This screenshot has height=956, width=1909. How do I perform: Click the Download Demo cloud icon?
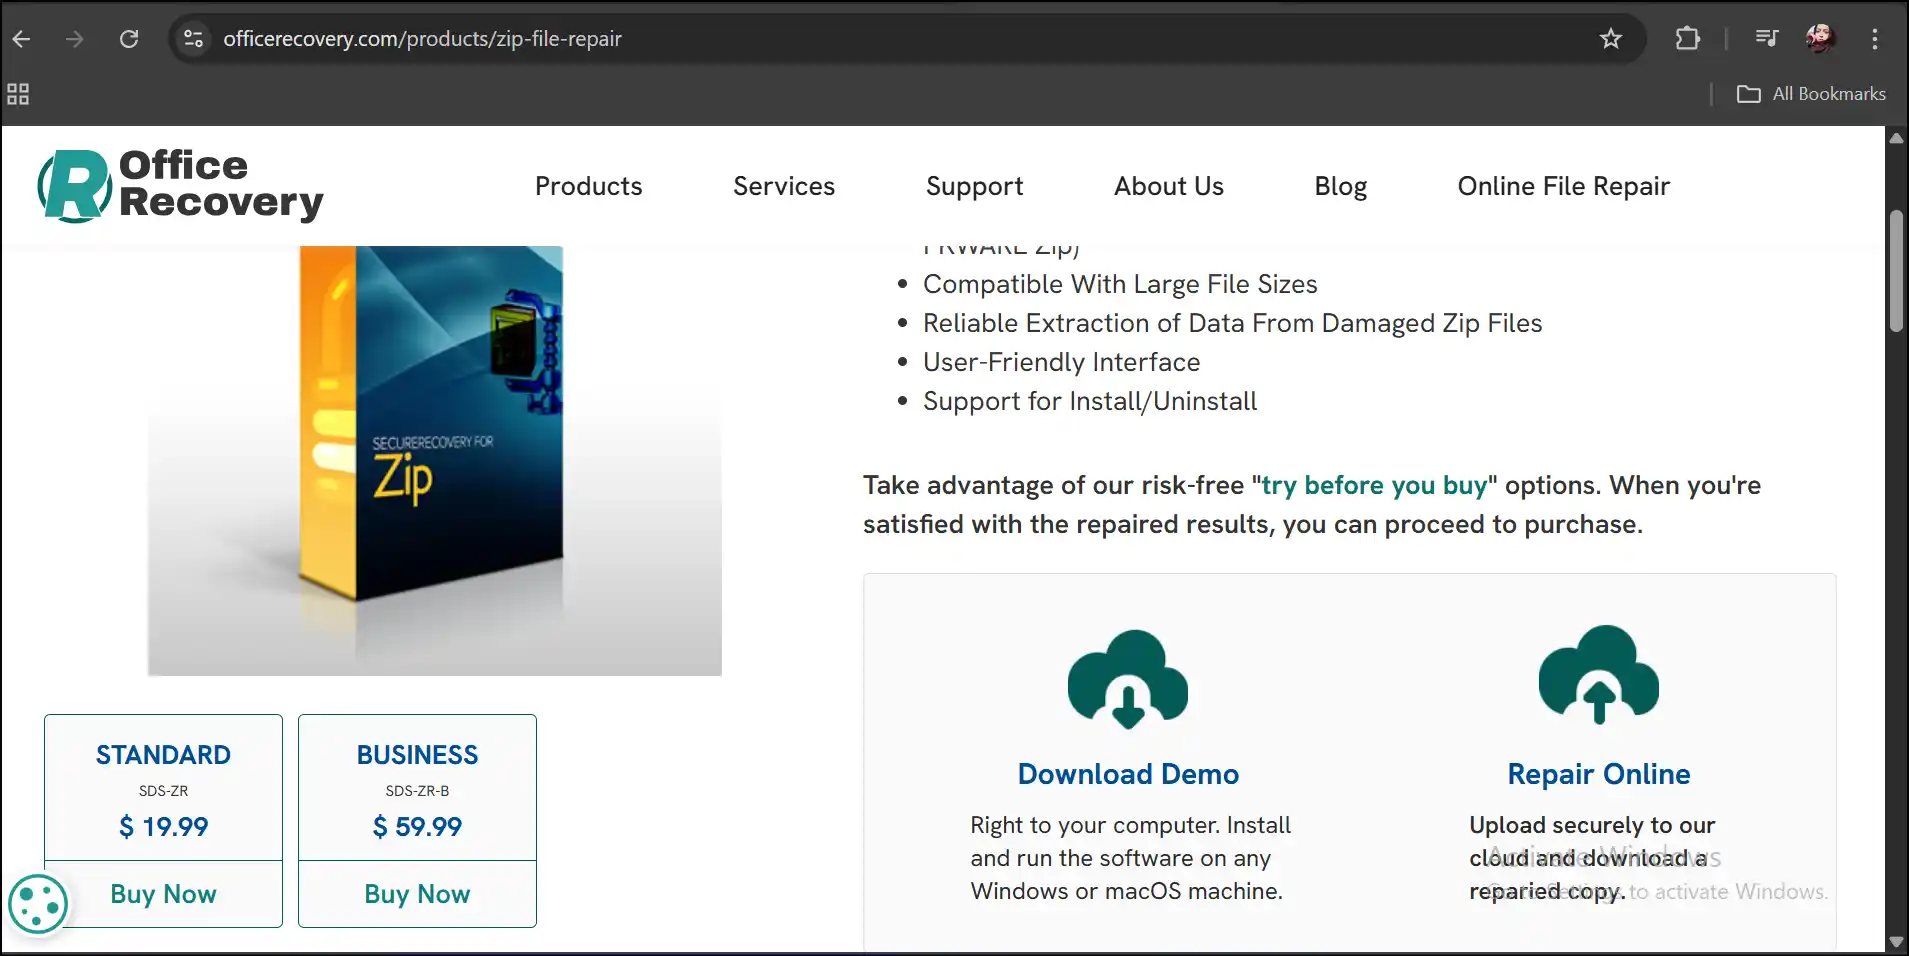click(1128, 678)
